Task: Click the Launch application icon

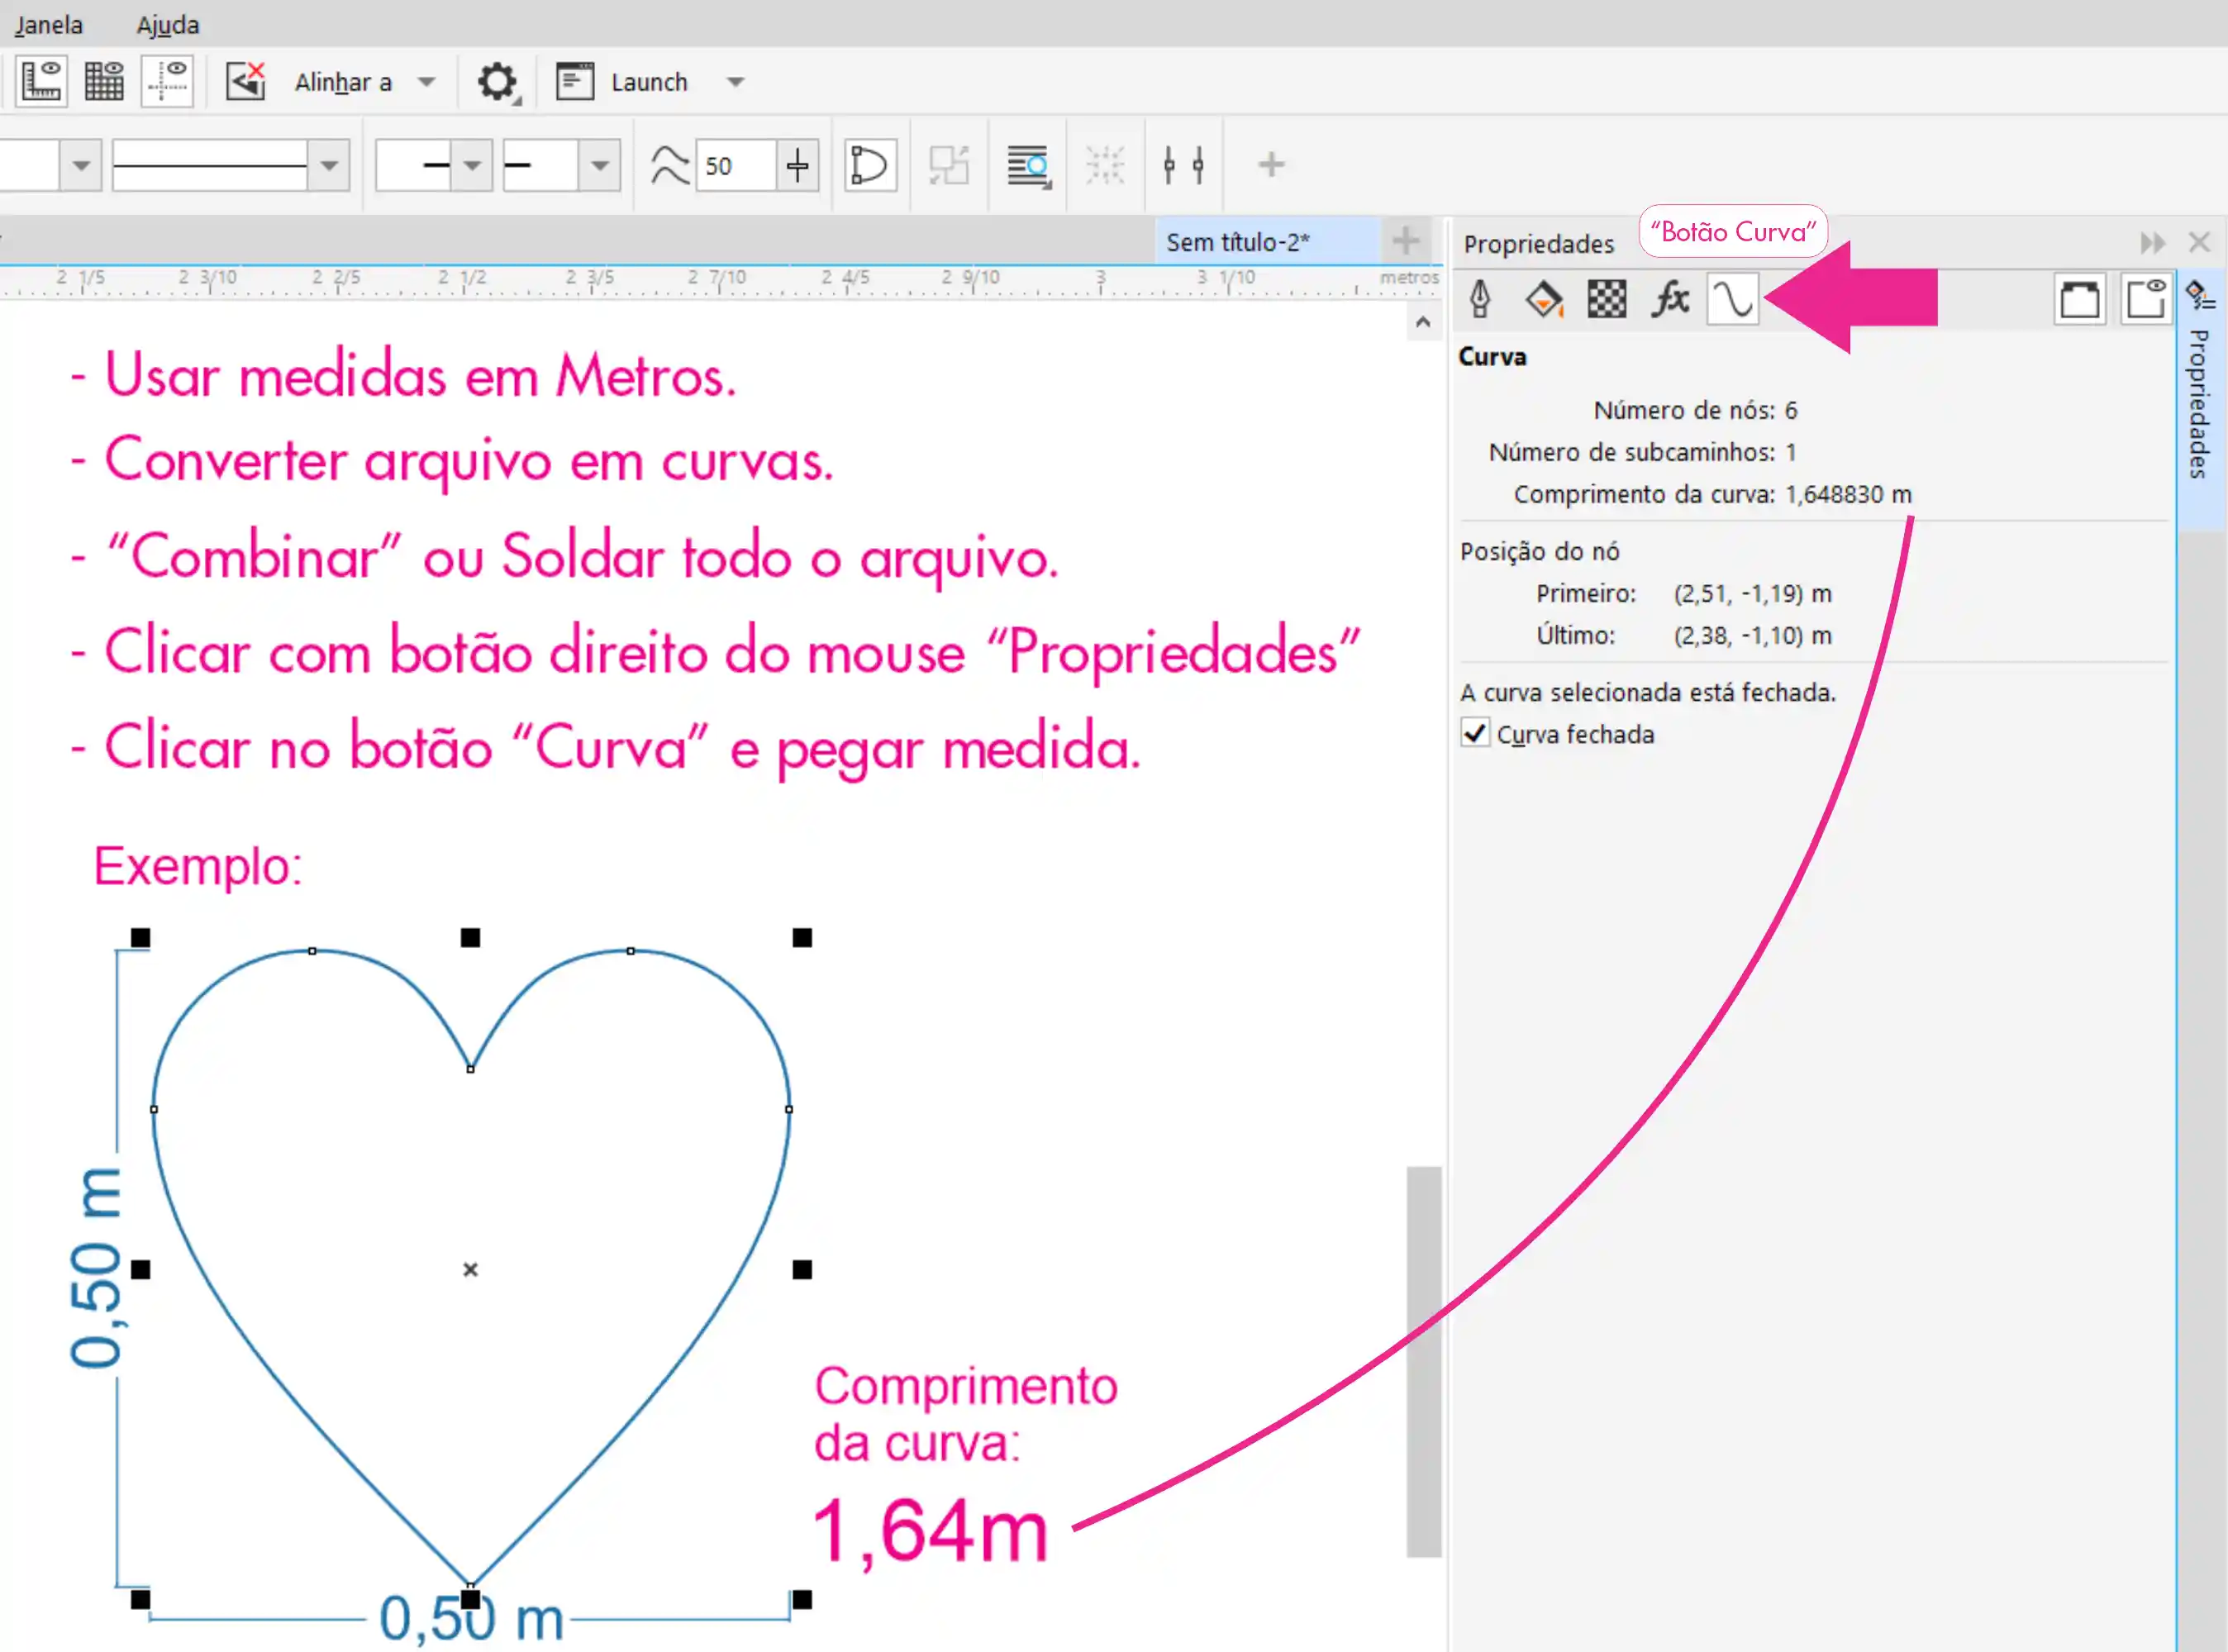Action: point(575,81)
